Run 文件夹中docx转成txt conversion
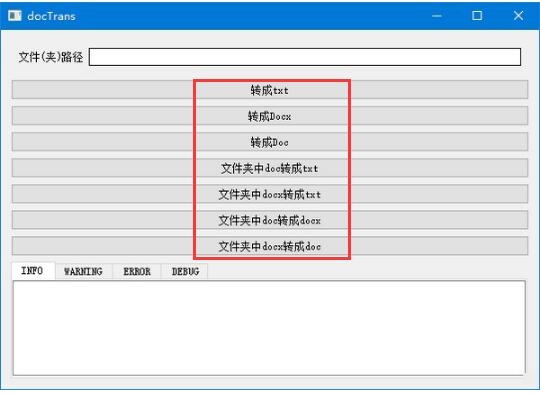The height and width of the screenshot is (396, 540). 270,194
